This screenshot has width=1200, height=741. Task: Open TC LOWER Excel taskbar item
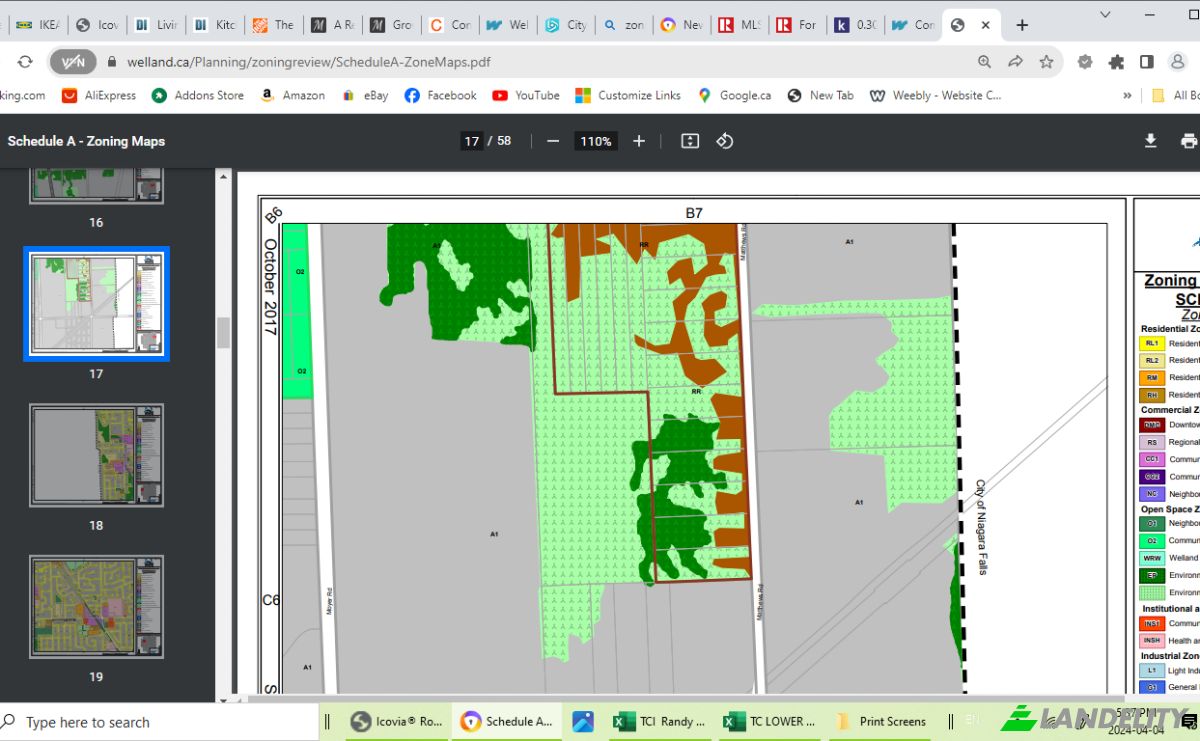pyautogui.click(x=770, y=721)
